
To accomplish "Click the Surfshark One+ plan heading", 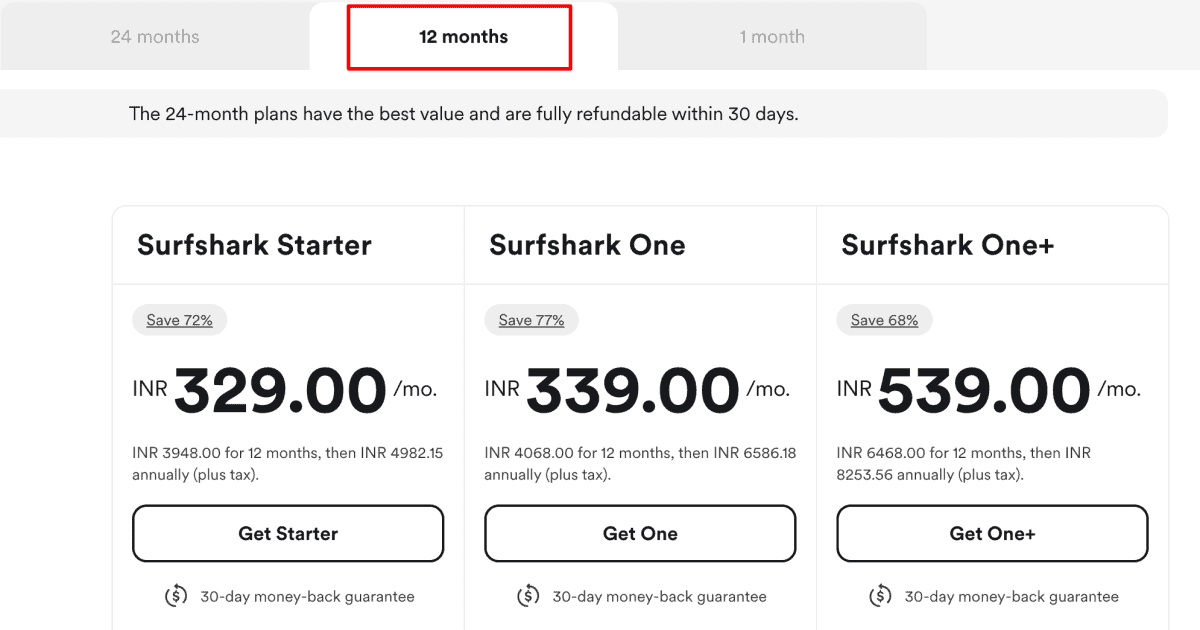I will pos(947,245).
